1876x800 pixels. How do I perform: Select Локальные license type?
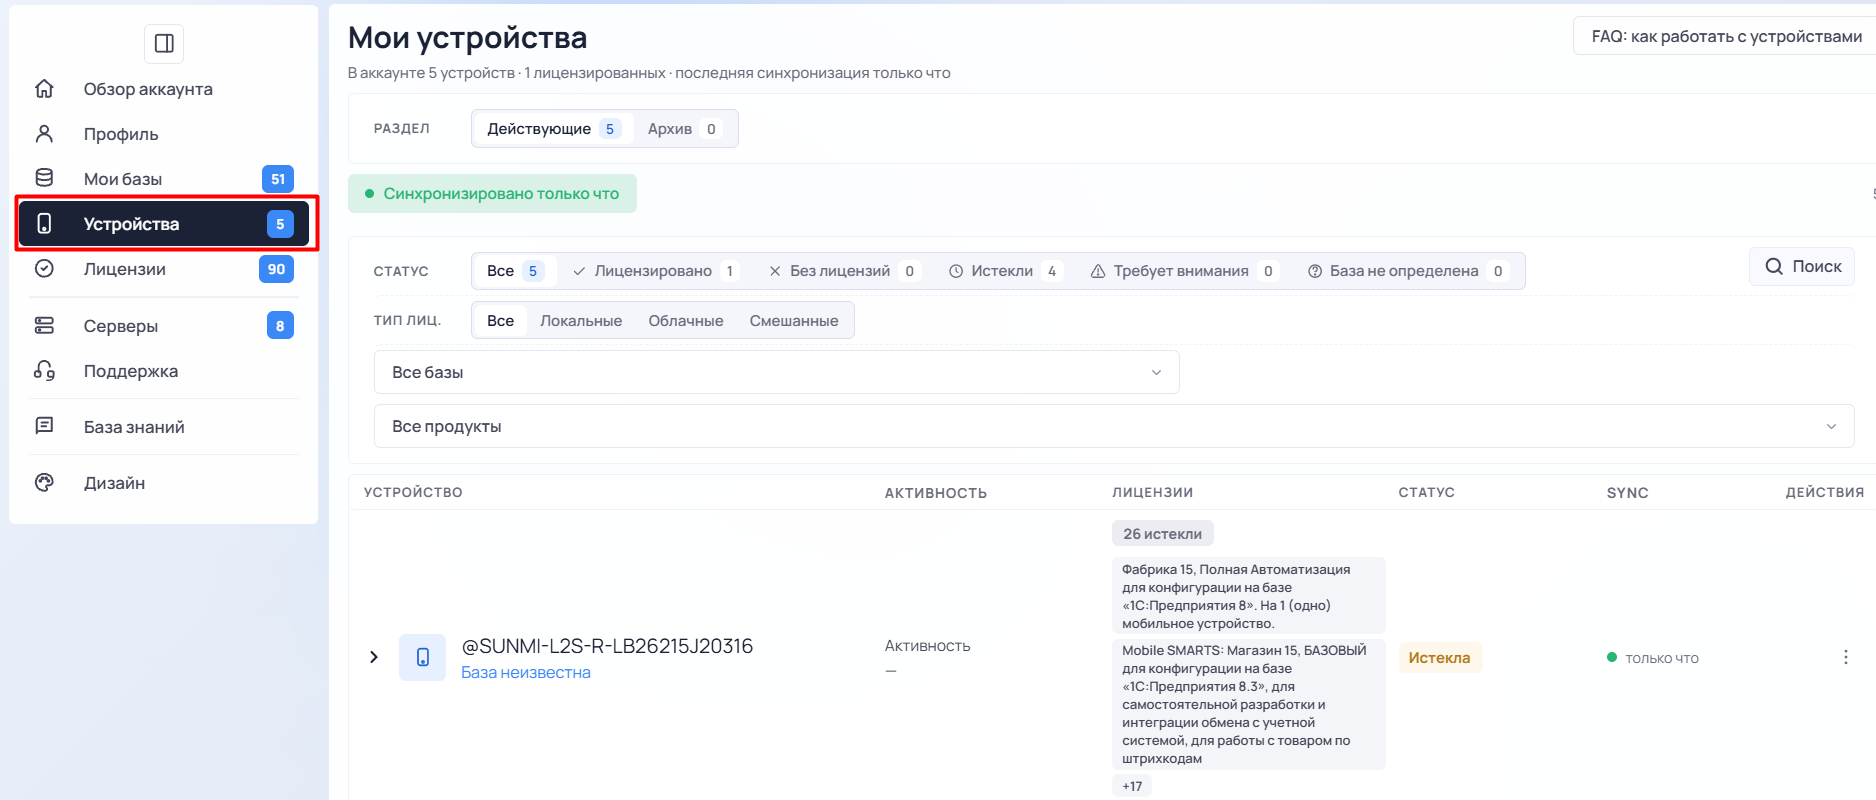pos(581,321)
